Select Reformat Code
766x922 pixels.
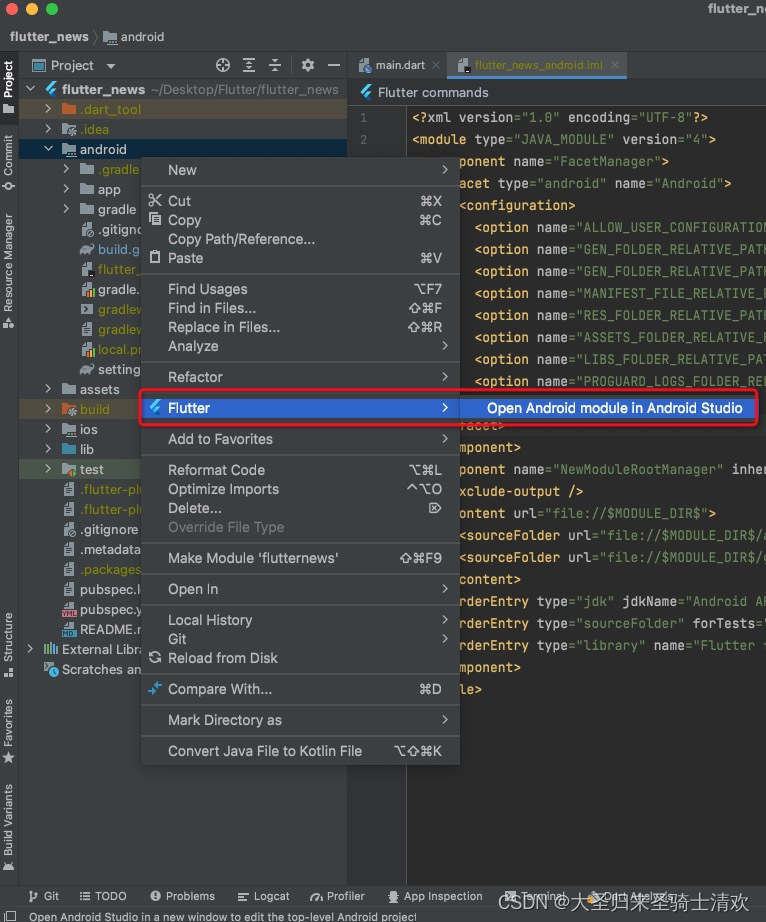(x=300, y=470)
